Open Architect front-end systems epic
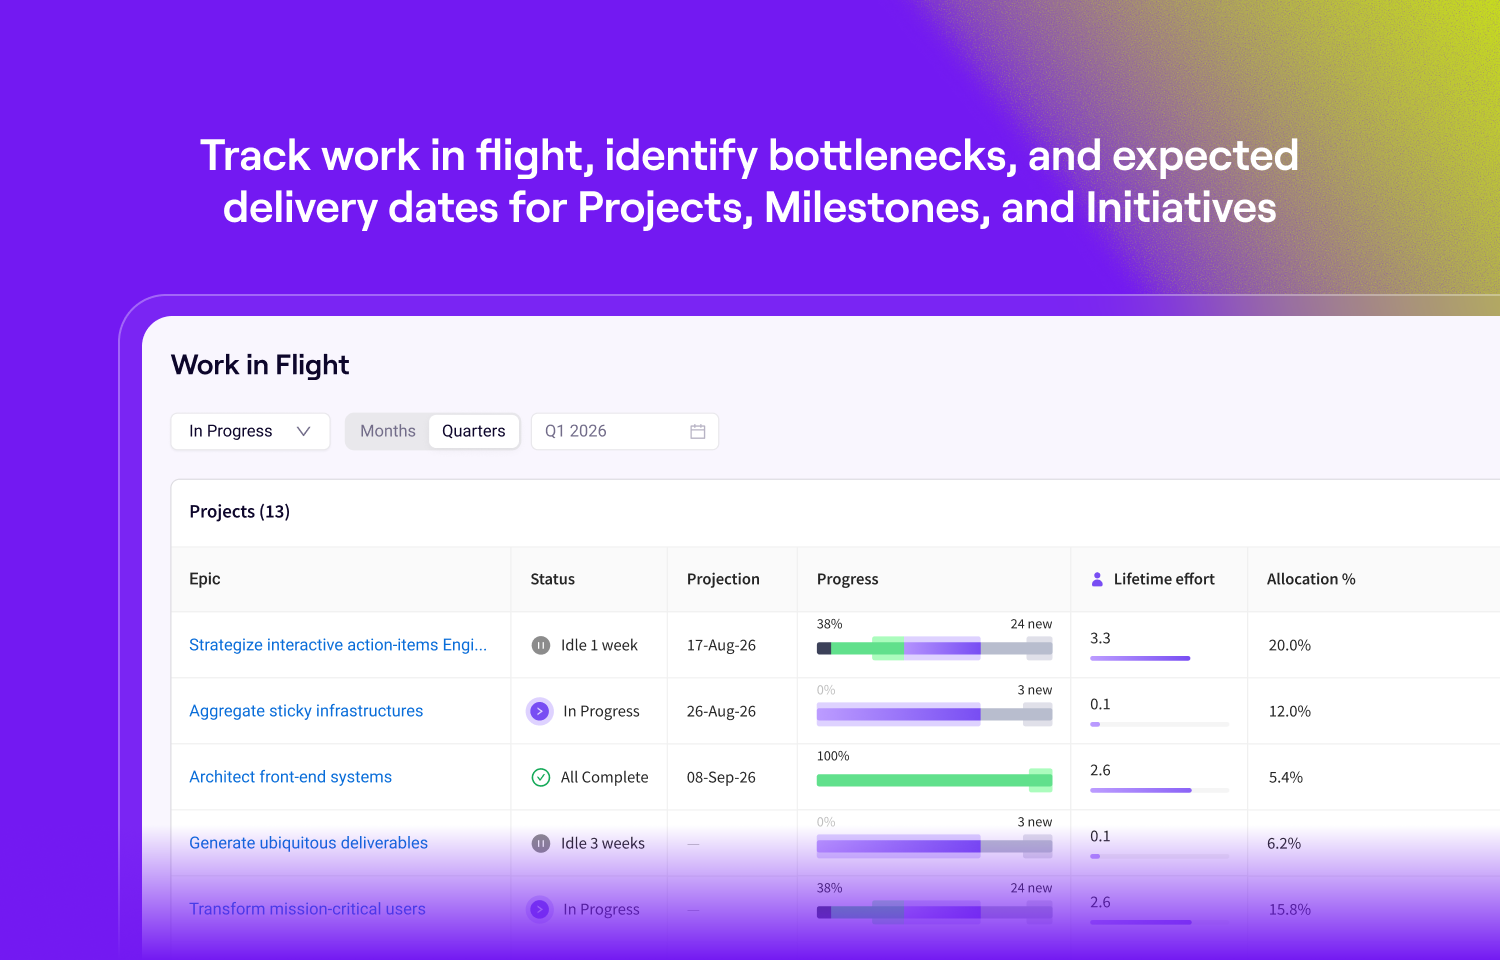This screenshot has width=1500, height=960. tap(290, 777)
